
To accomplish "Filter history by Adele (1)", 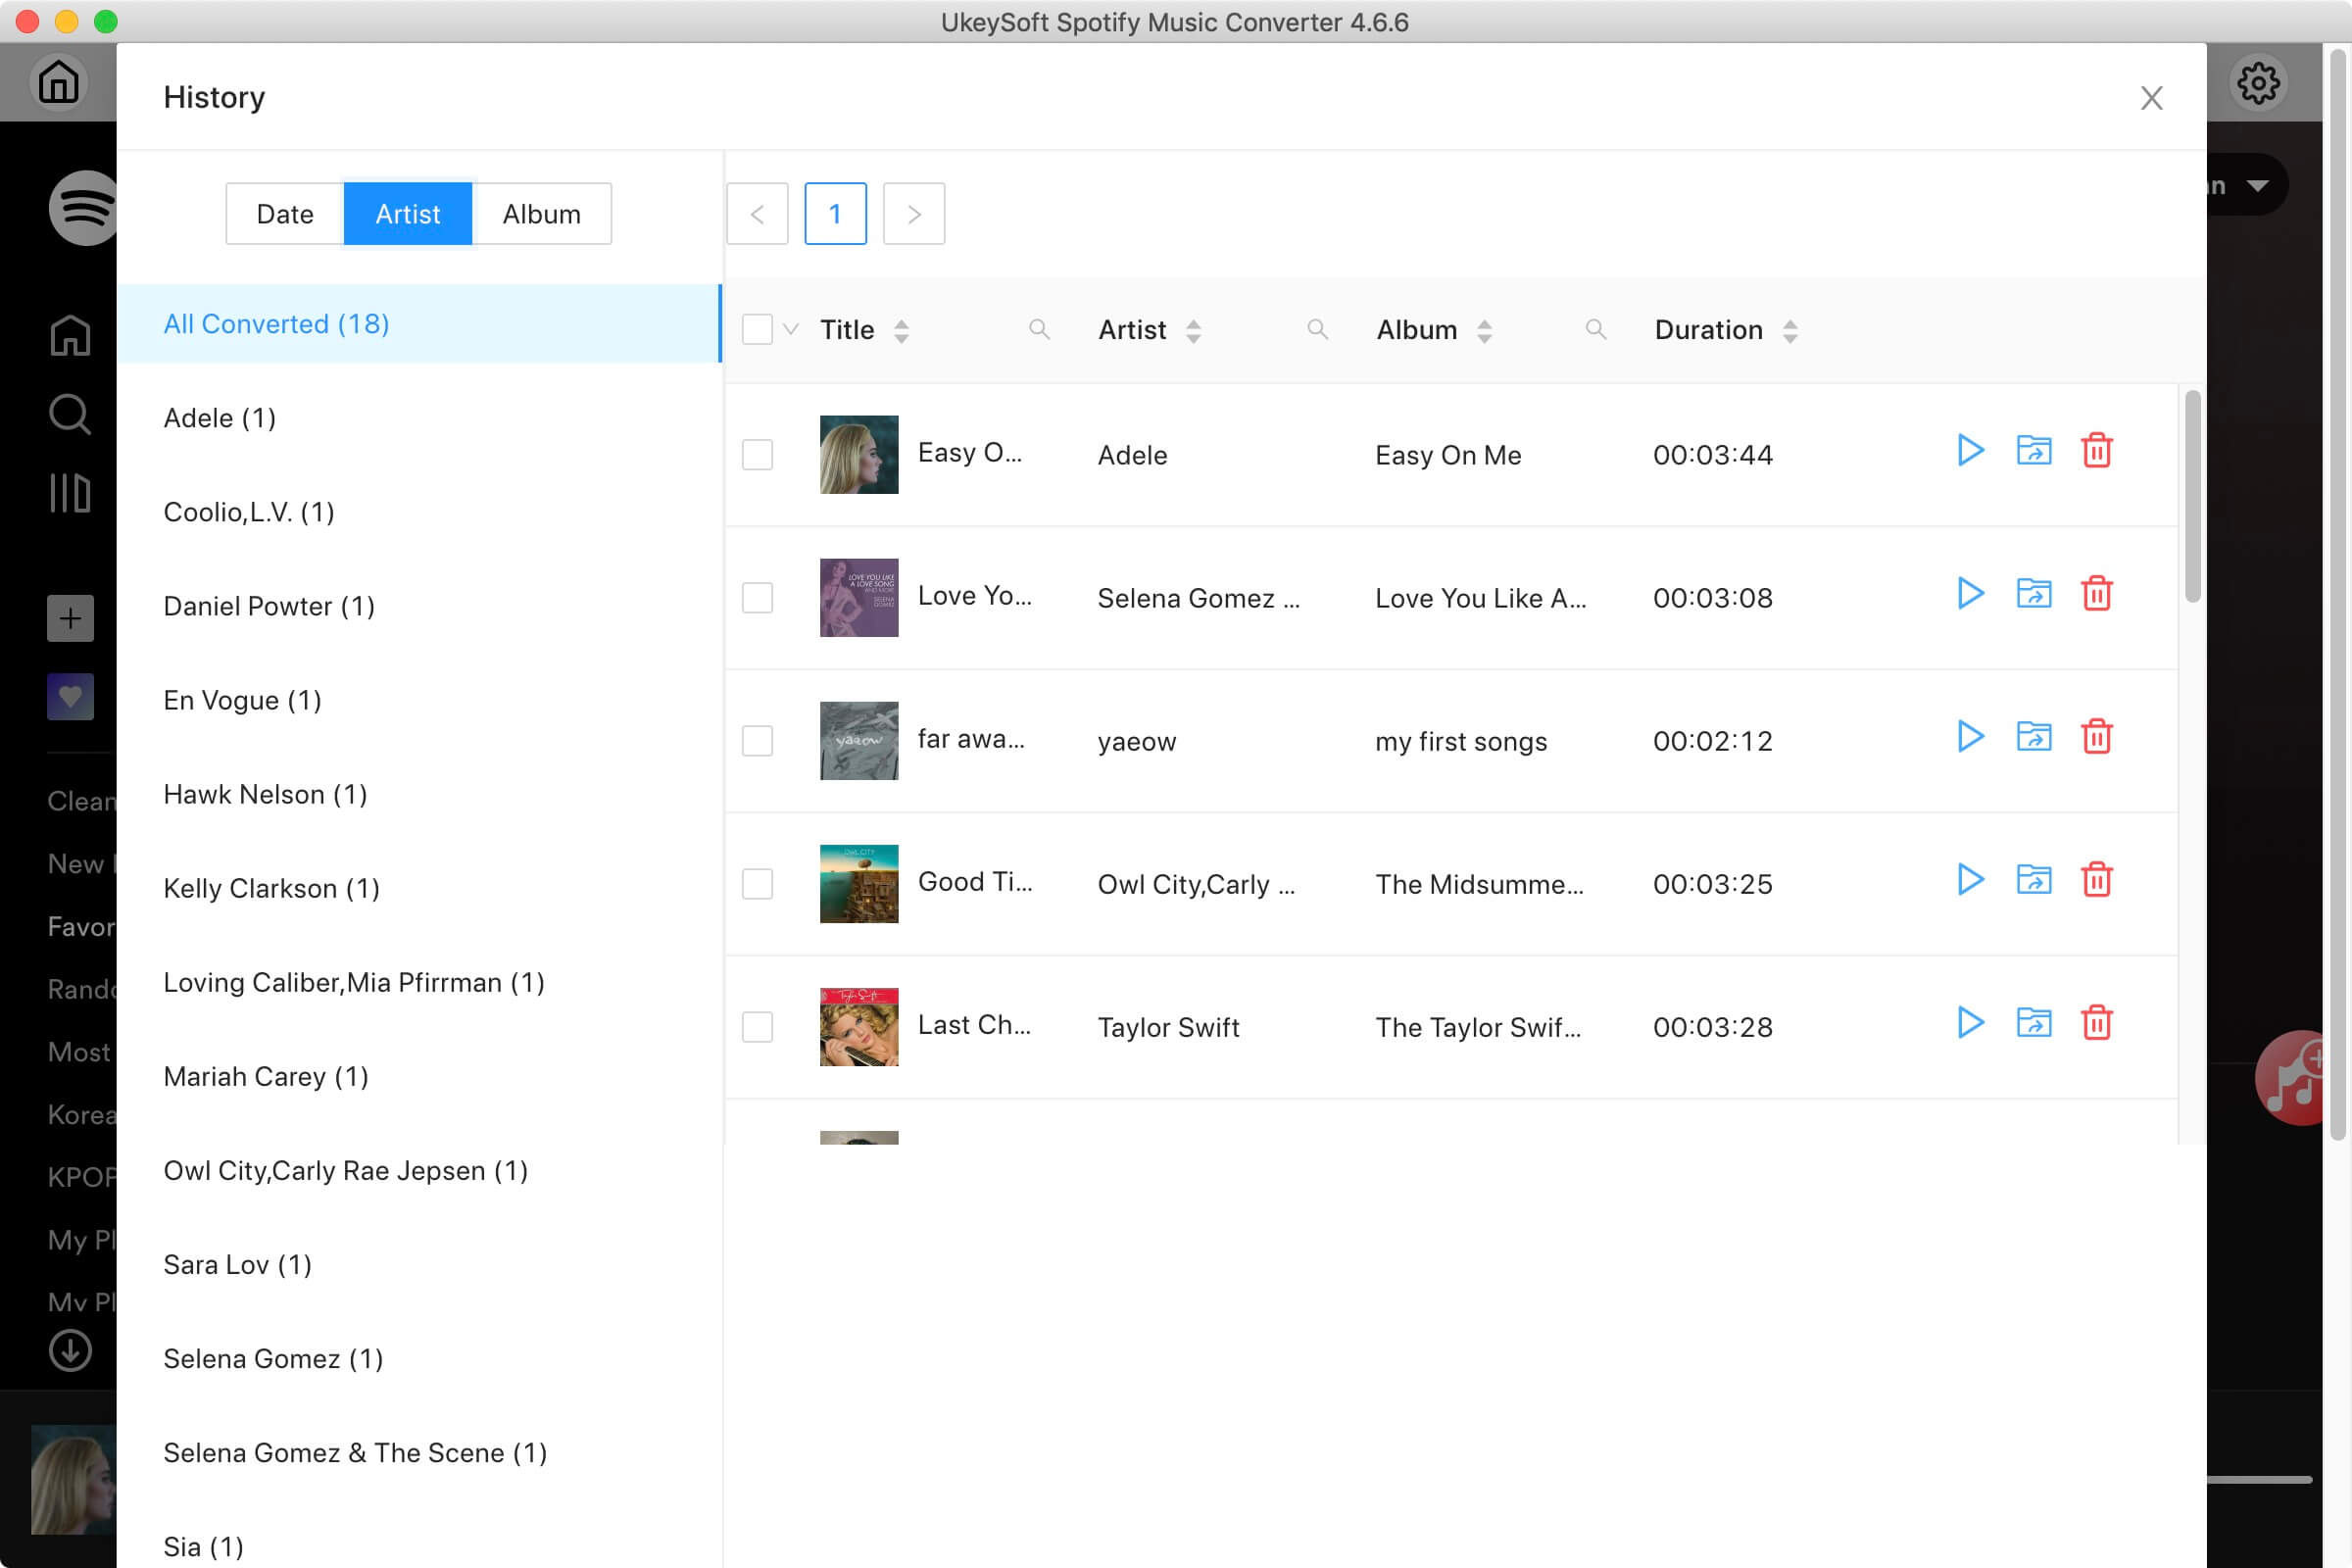I will coord(419,418).
